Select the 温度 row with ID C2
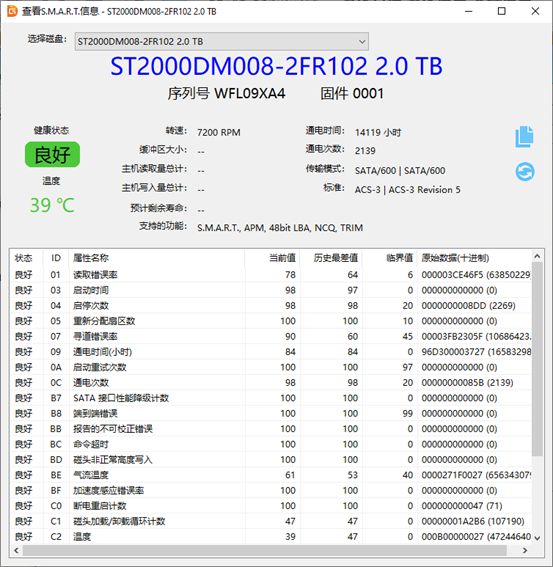 [x=271, y=537]
